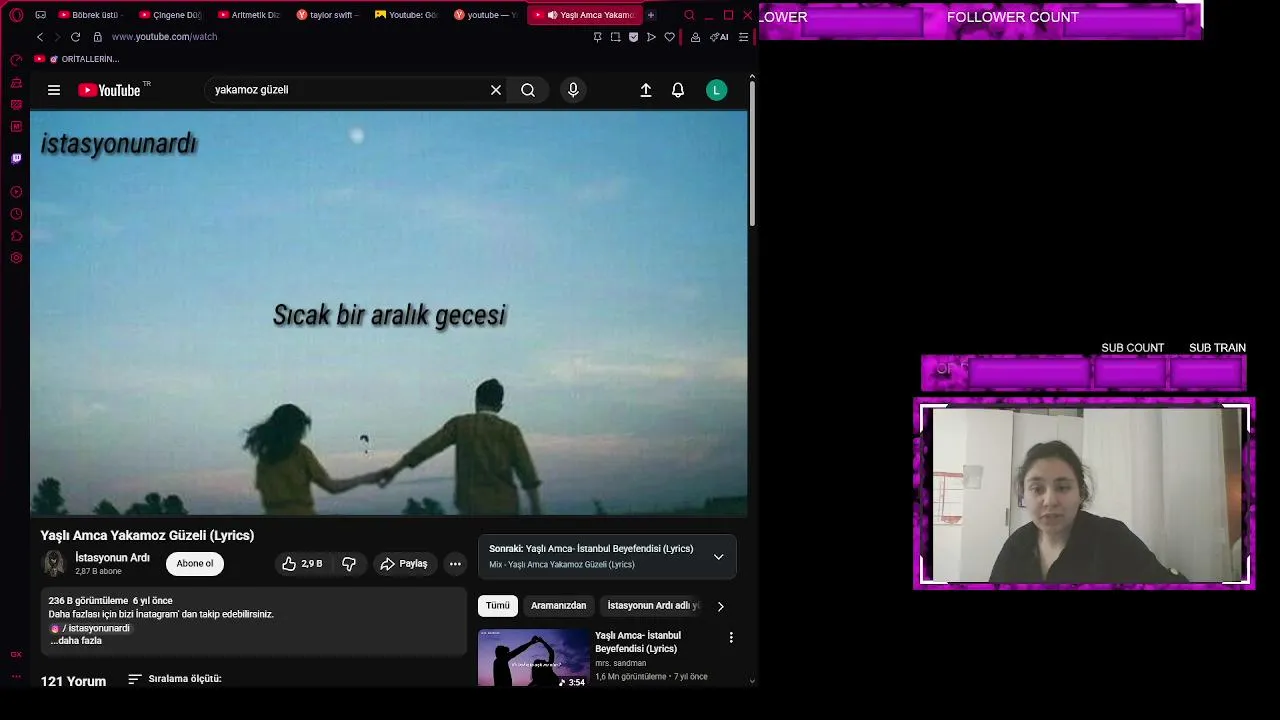
Task: Click the pin icon in the address bar
Action: [x=597, y=37]
